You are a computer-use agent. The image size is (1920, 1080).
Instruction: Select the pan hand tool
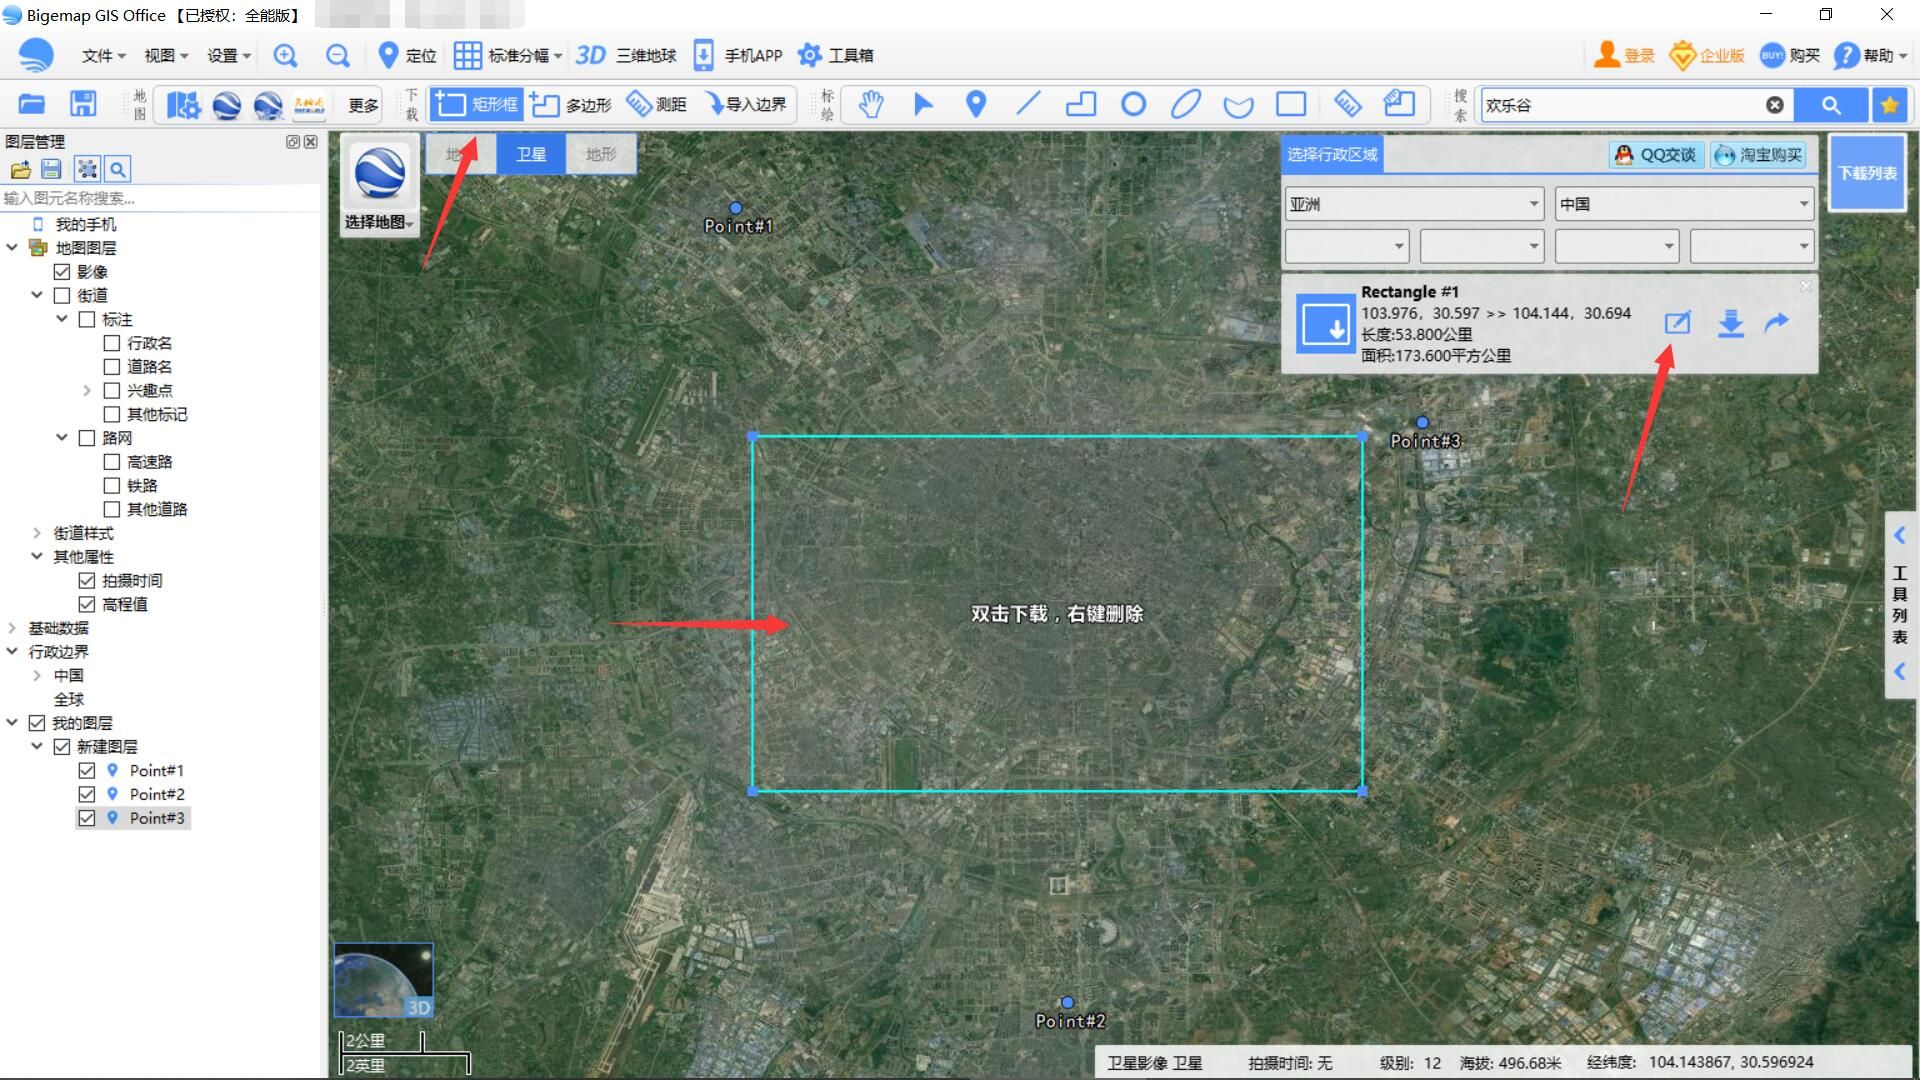click(x=871, y=104)
